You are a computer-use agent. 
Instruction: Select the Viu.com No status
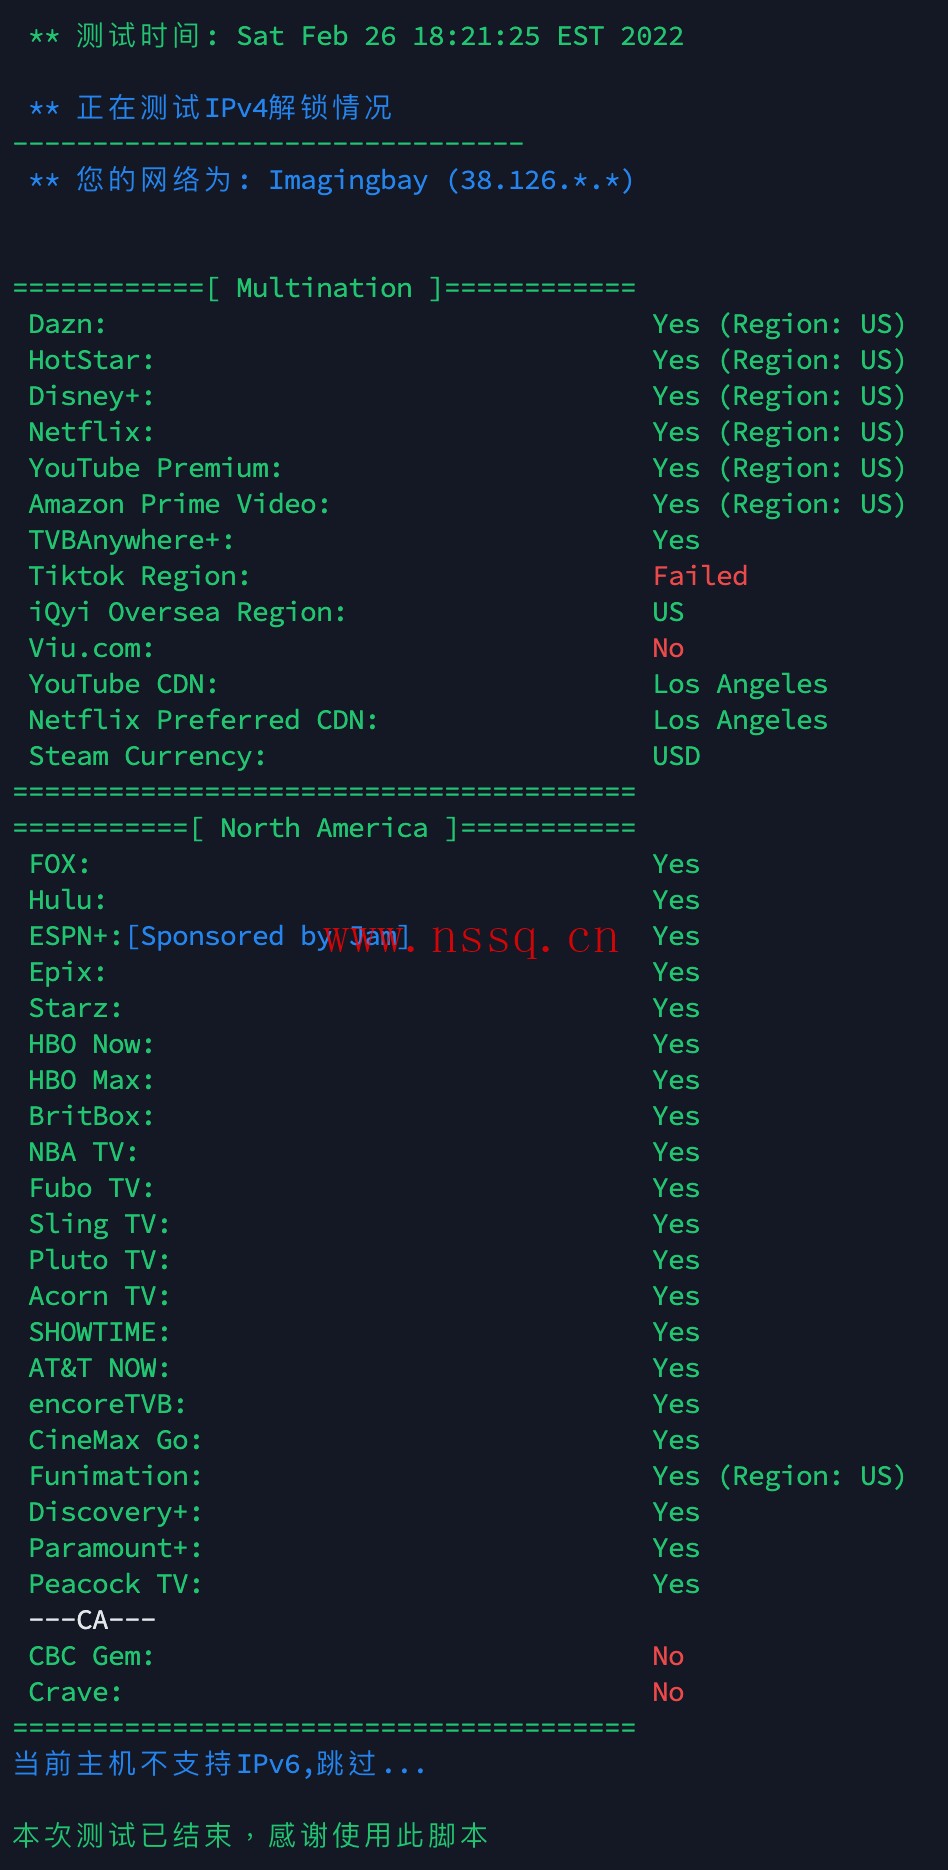pos(668,648)
